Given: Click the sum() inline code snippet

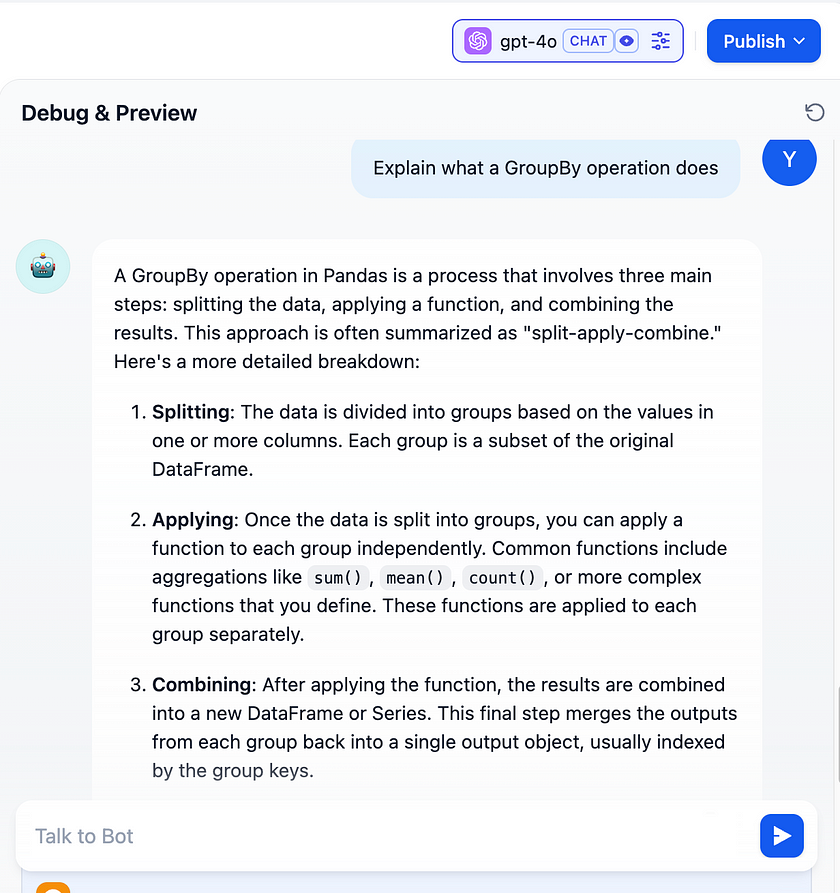Looking at the screenshot, I should (x=338, y=577).
